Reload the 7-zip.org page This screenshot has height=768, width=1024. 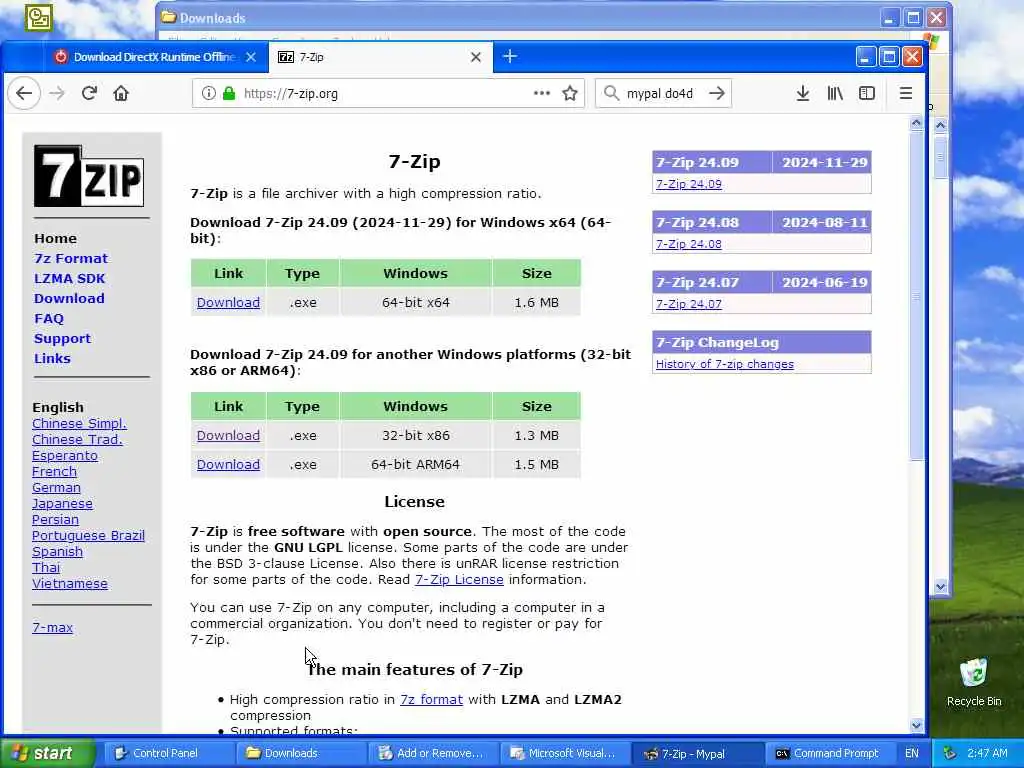click(x=89, y=93)
